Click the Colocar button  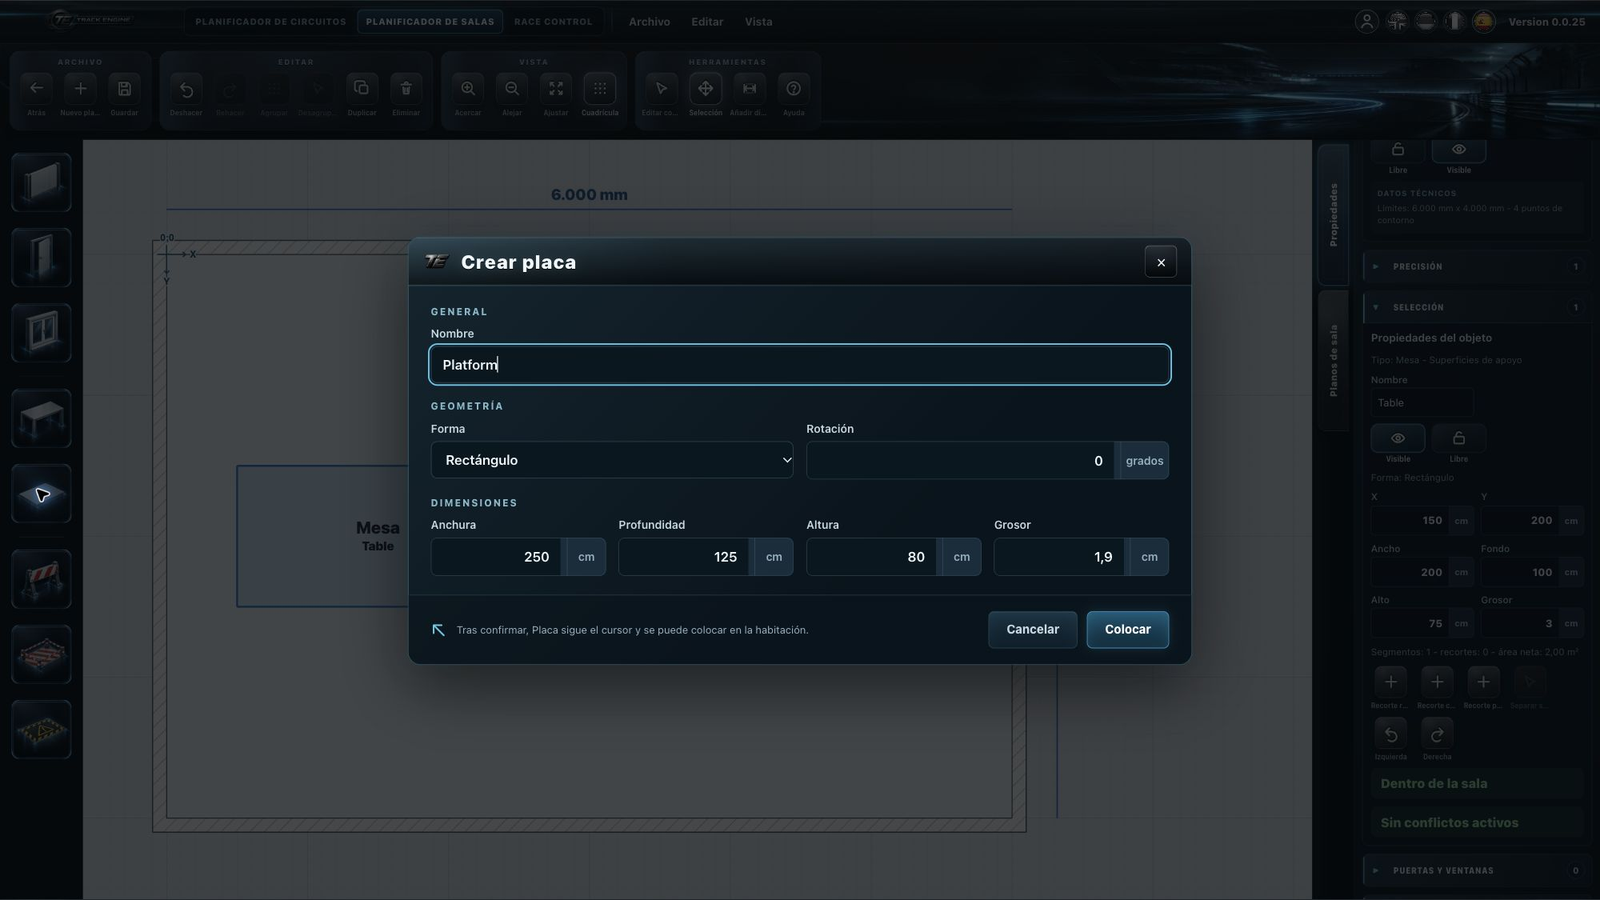(x=1128, y=629)
